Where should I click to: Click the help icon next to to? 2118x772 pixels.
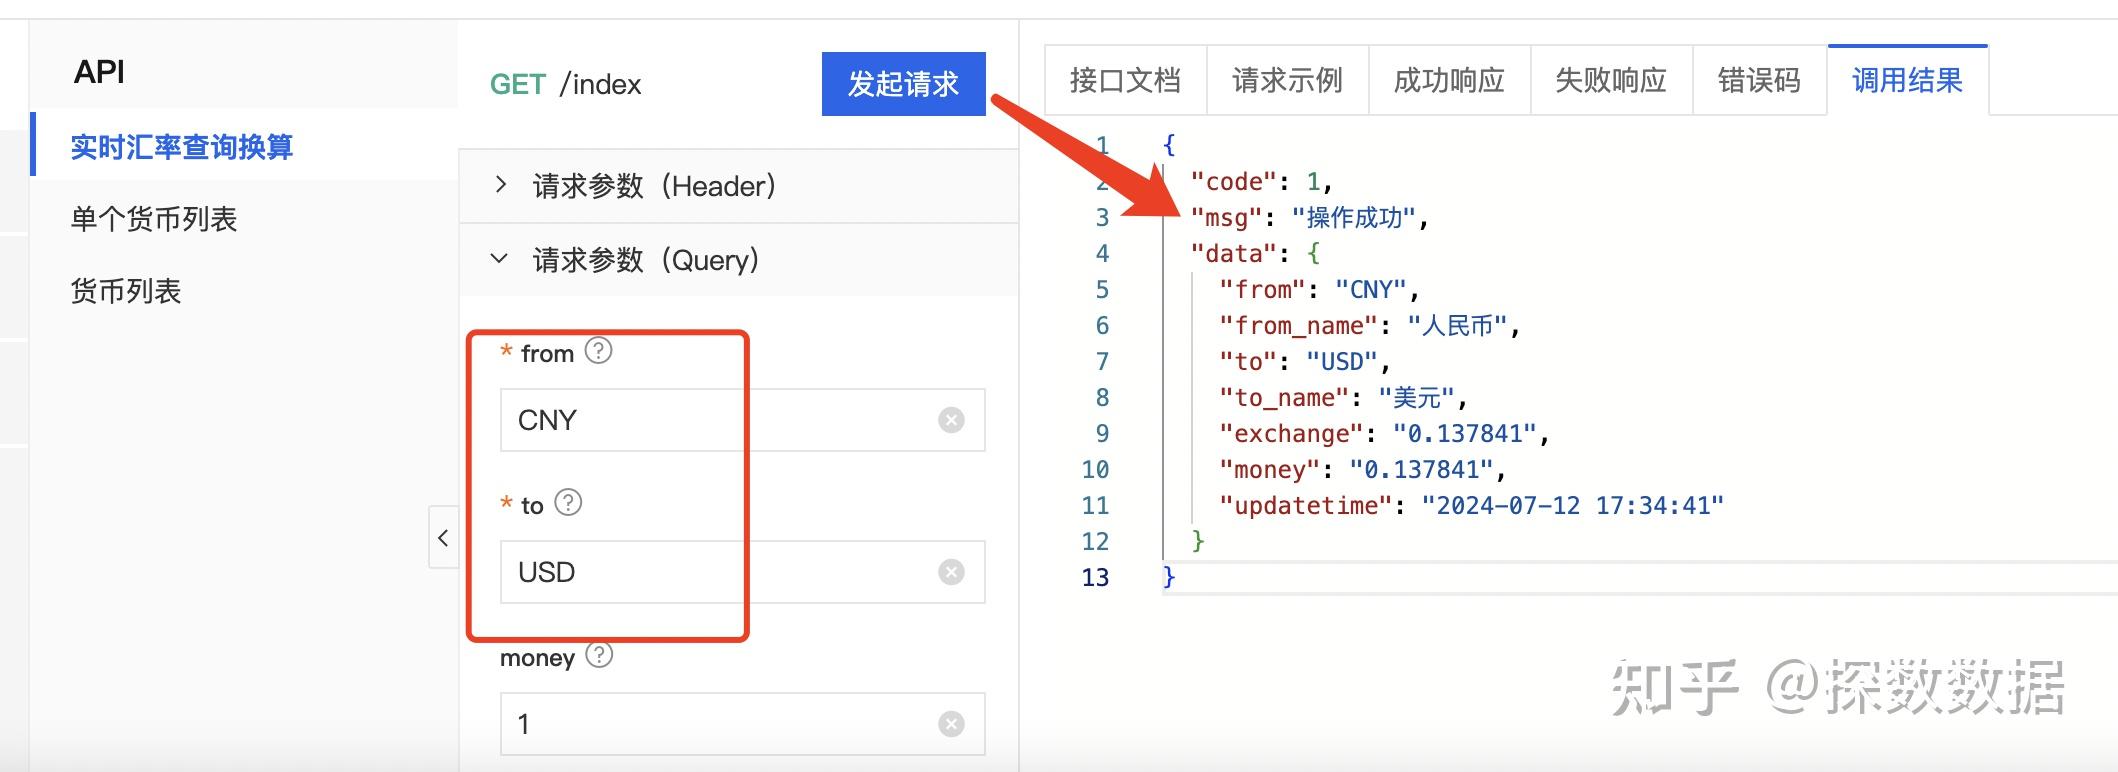click(x=568, y=503)
